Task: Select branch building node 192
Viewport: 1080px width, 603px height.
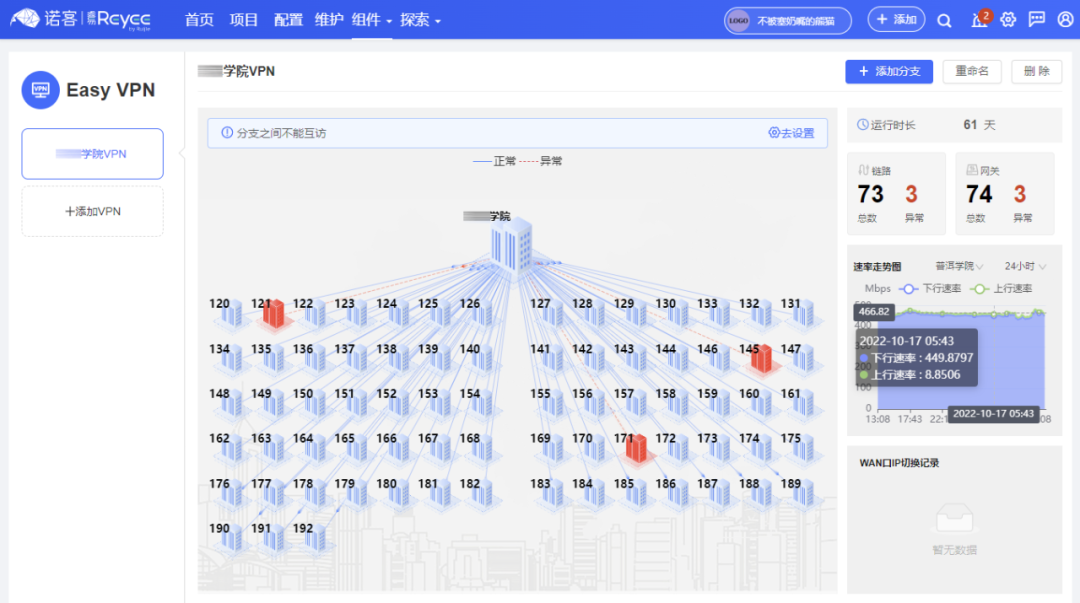Action: click(315, 539)
